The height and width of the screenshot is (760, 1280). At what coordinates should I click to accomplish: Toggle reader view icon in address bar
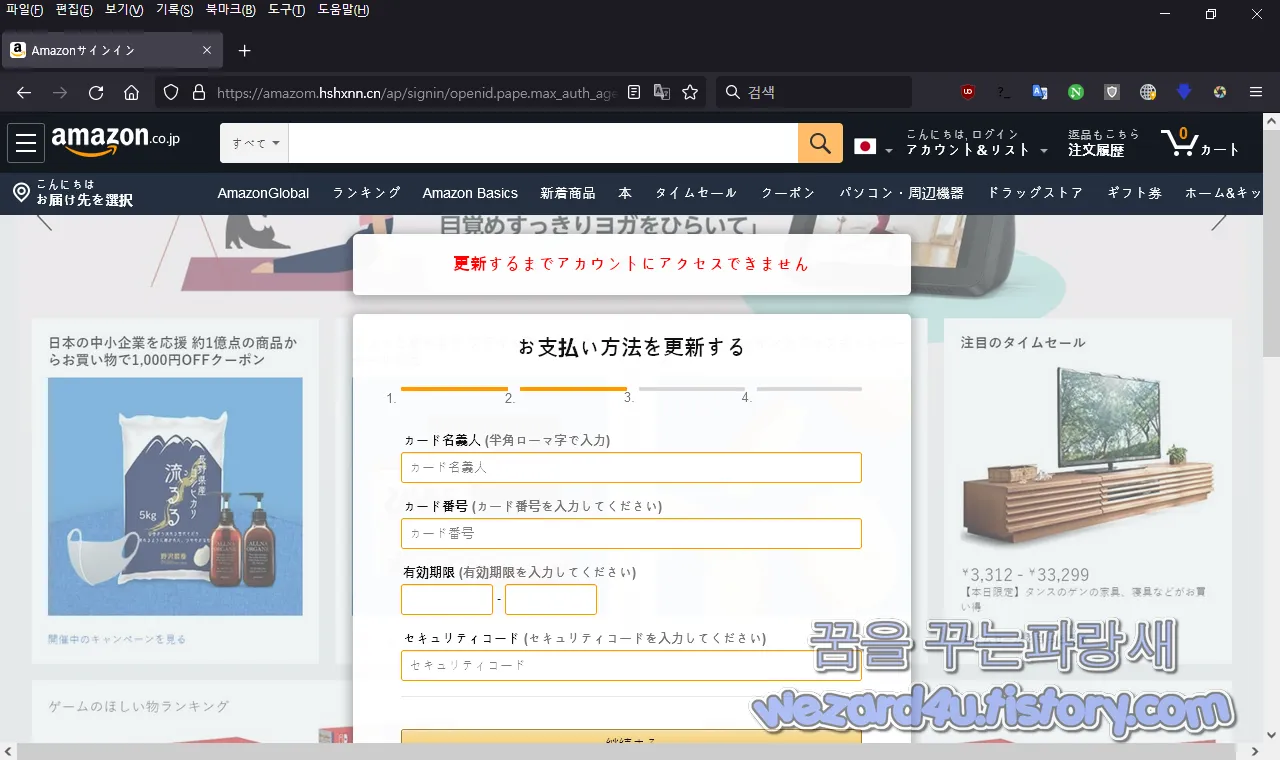click(x=634, y=92)
